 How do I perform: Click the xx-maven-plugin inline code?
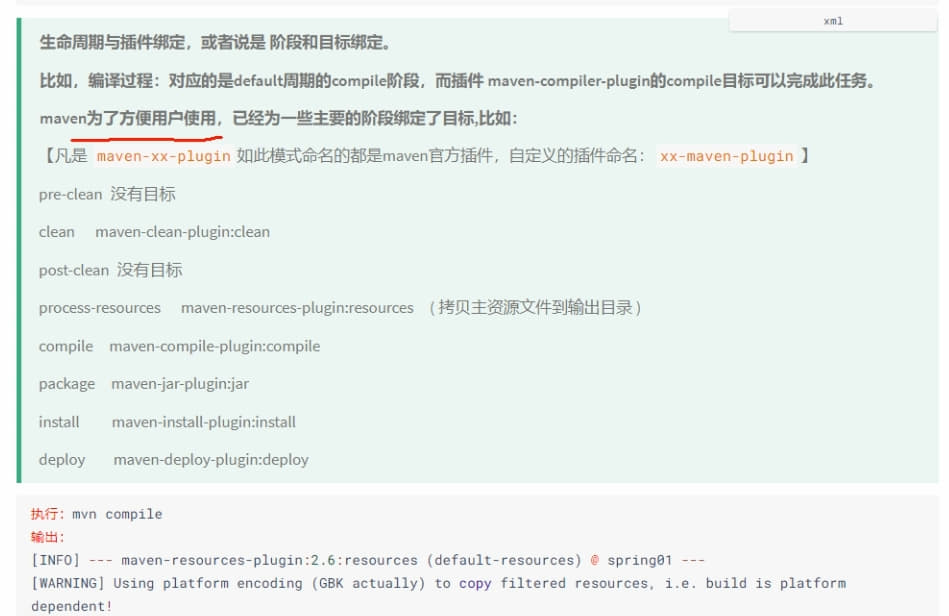click(726, 156)
